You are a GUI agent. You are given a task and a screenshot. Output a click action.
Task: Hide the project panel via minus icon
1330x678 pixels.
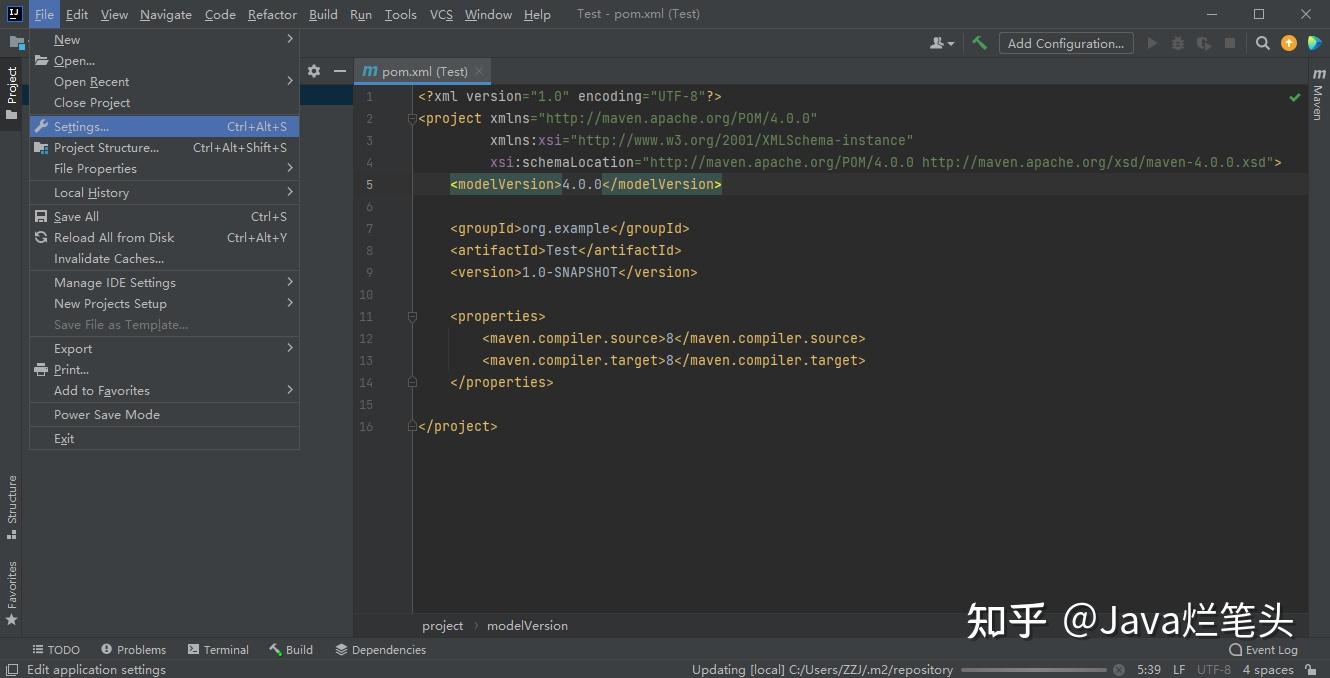340,71
